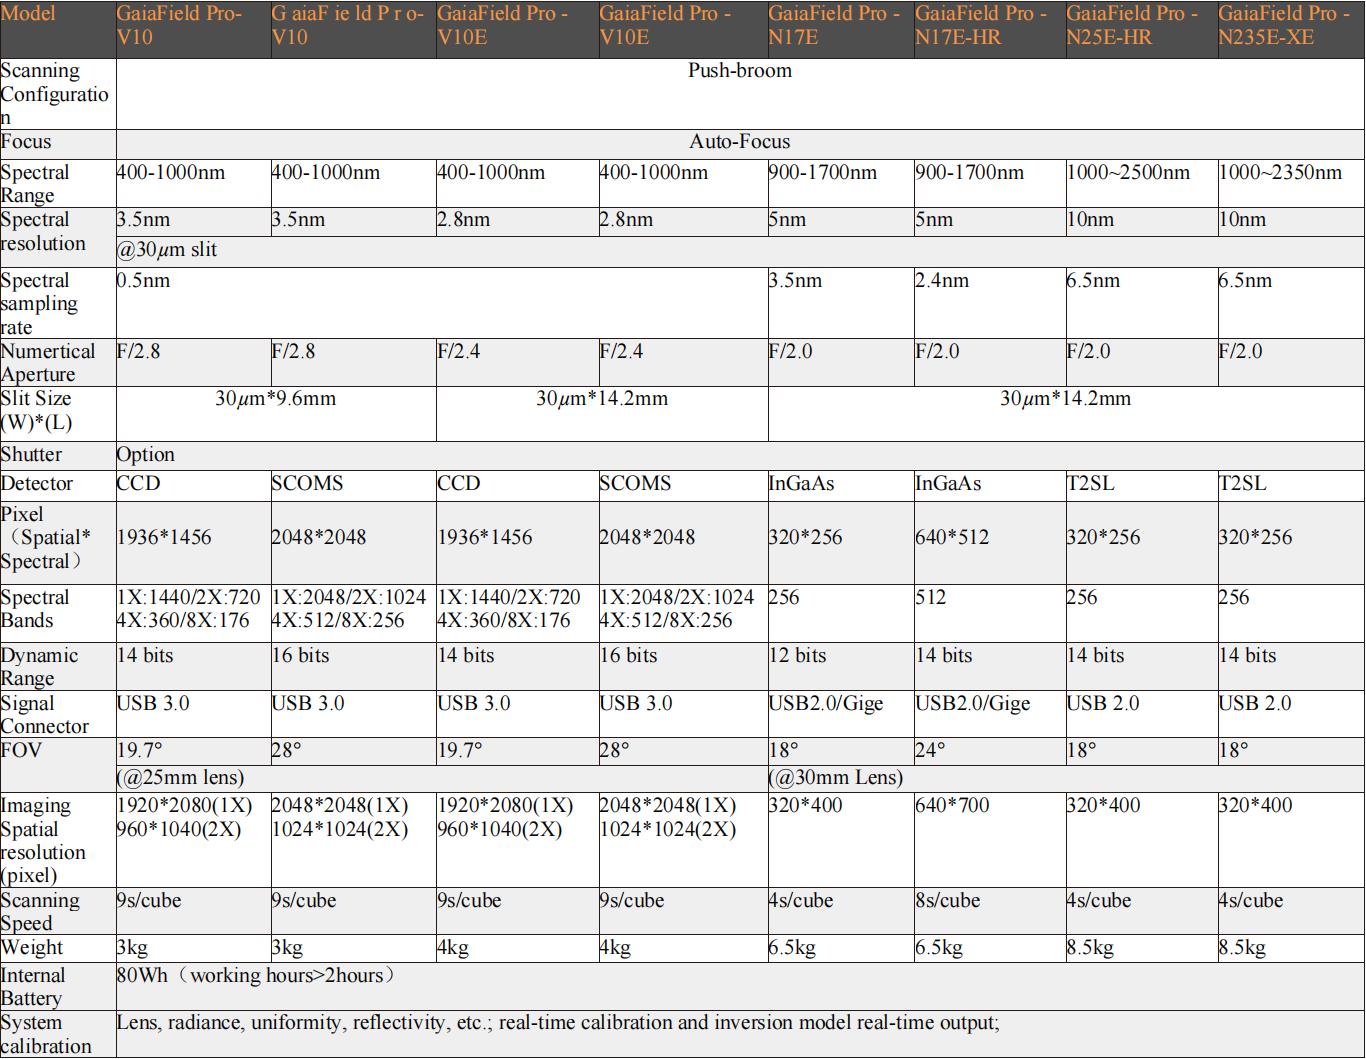The height and width of the screenshot is (1059, 1366).
Task: Select the Option shutter value
Action: coord(146,455)
